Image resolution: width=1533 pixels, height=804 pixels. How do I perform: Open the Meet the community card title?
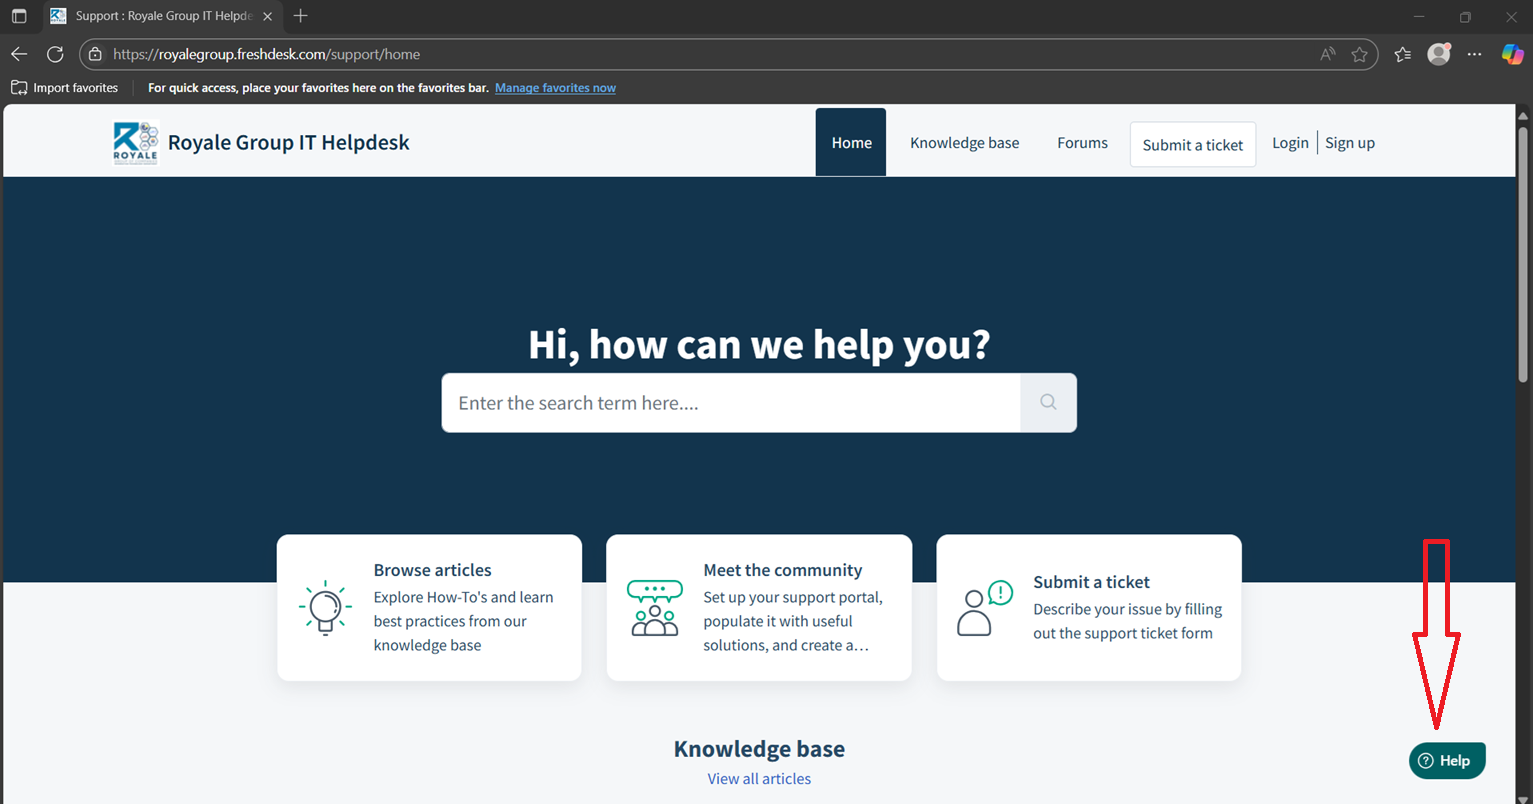tap(782, 570)
